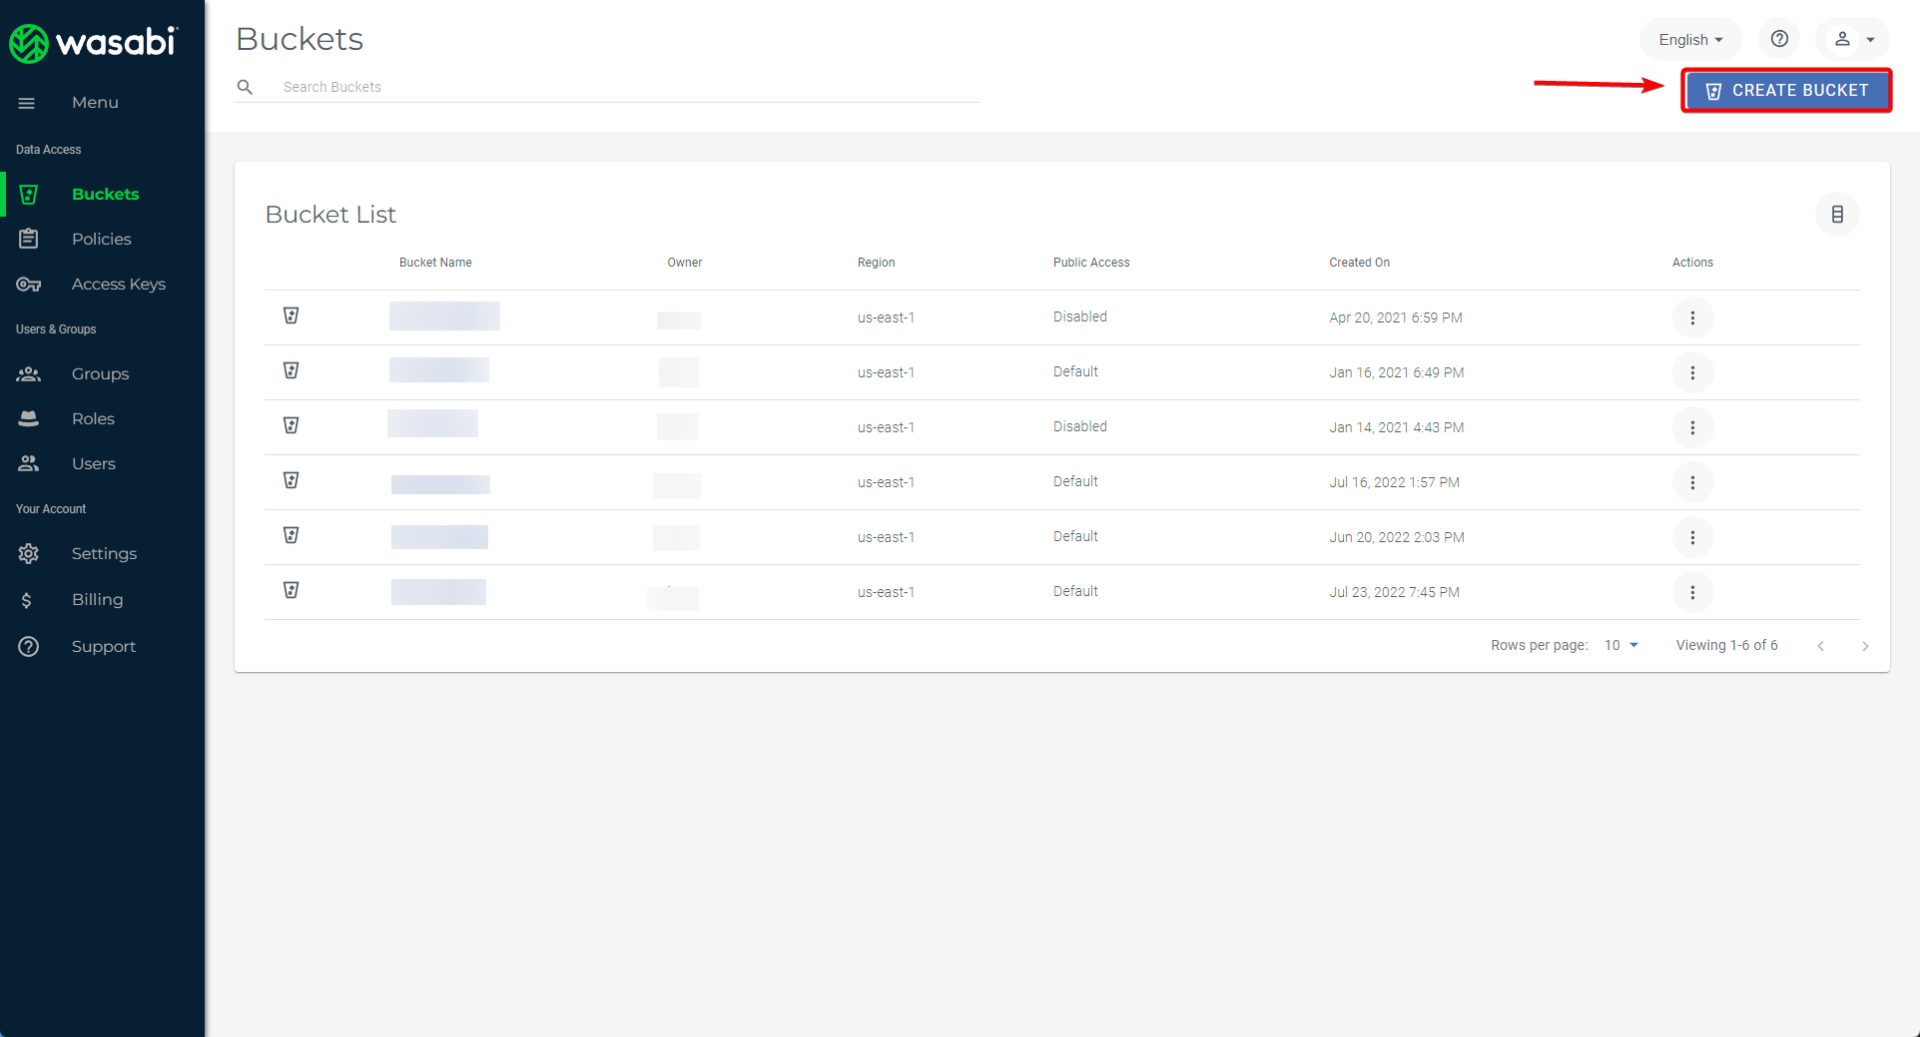
Task: Click the search magnifier icon
Action: (x=245, y=87)
